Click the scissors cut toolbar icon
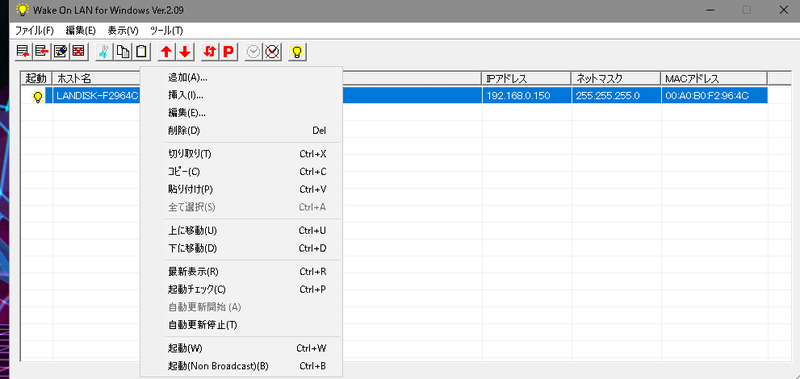The height and width of the screenshot is (379, 800). (104, 52)
